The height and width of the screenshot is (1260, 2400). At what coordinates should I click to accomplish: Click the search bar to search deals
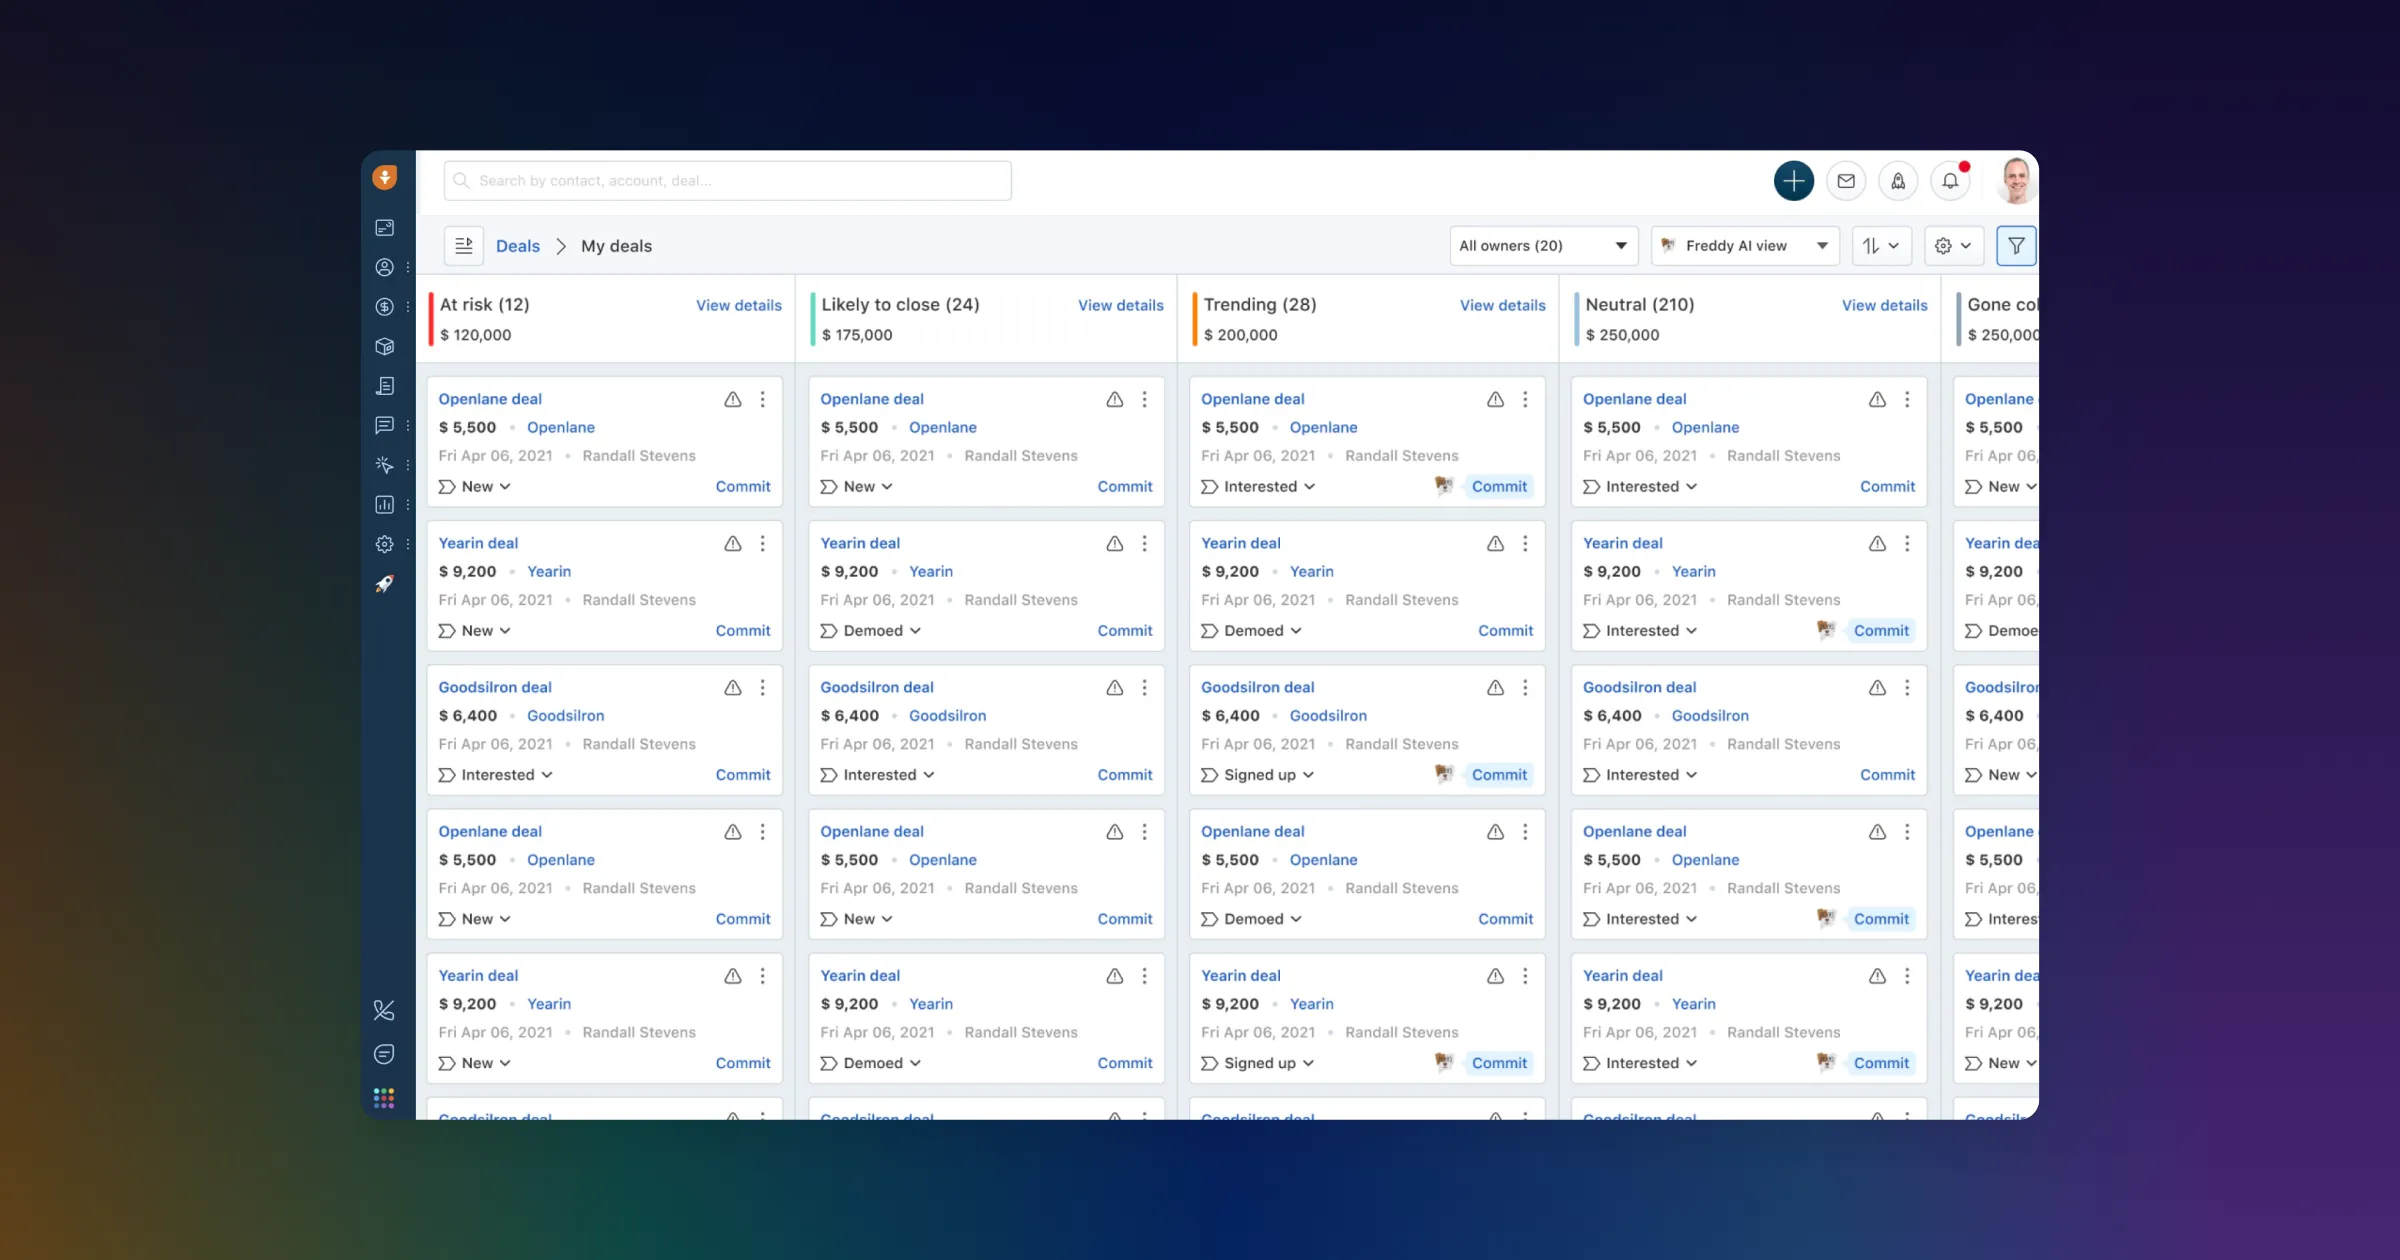pos(727,181)
